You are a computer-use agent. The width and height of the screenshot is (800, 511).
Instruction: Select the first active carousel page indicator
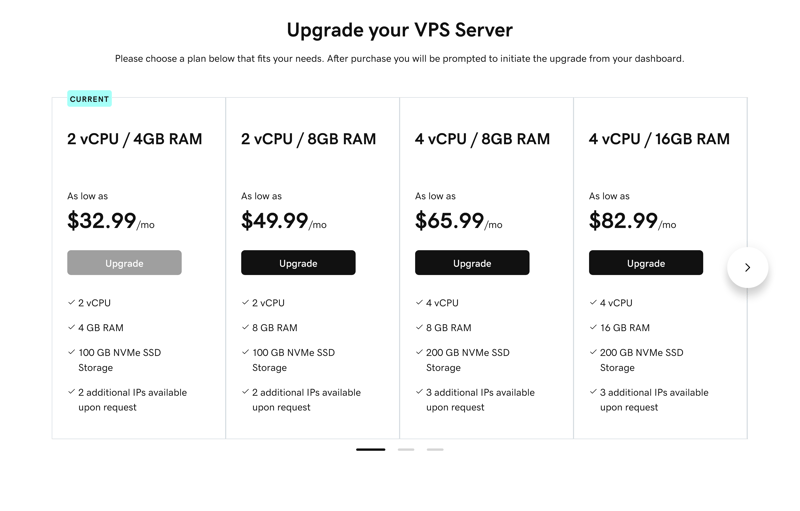[x=370, y=450]
